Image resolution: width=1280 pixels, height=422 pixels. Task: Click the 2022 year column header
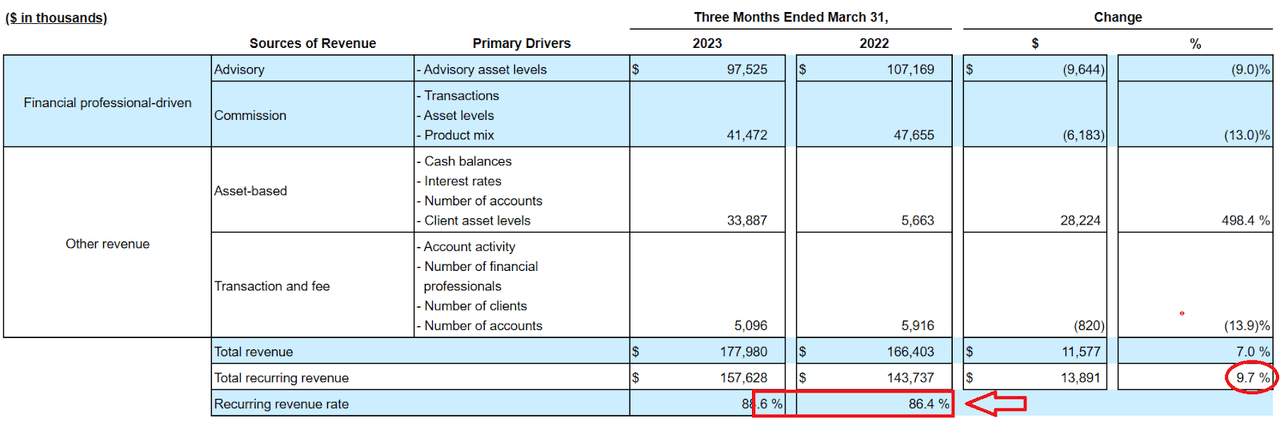pos(873,44)
